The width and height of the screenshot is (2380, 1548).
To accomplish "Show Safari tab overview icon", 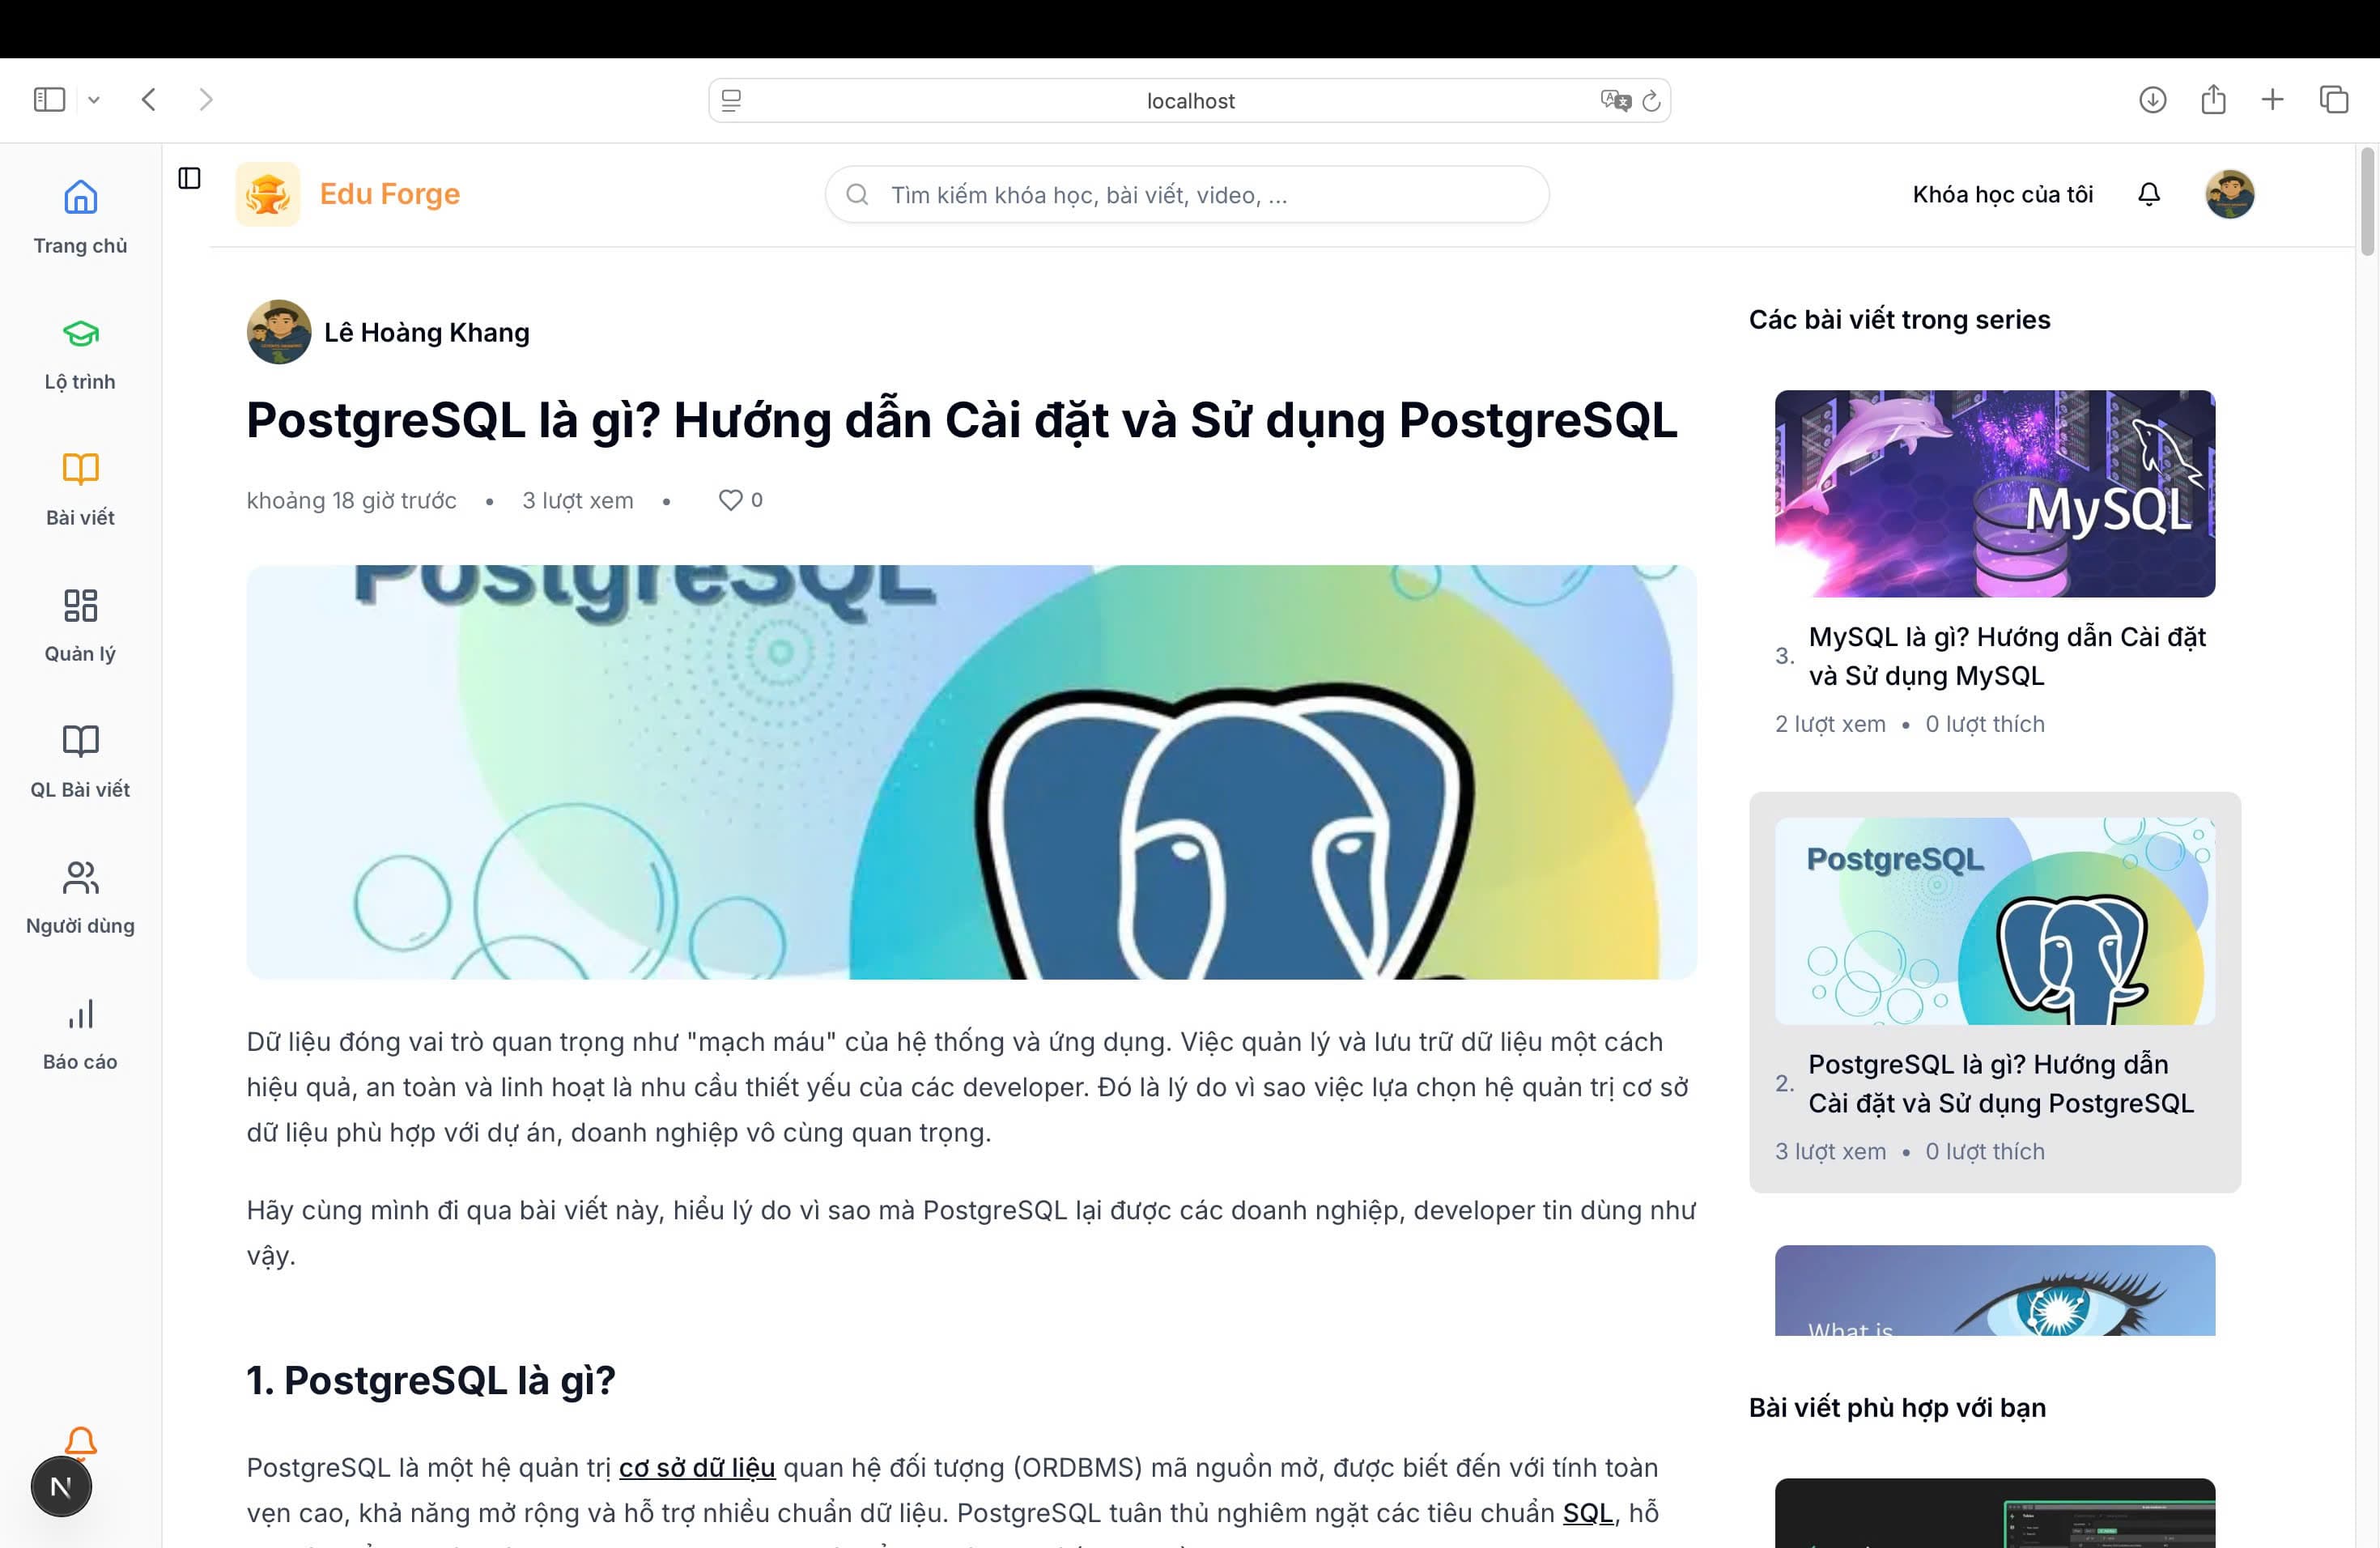I will [x=2333, y=99].
